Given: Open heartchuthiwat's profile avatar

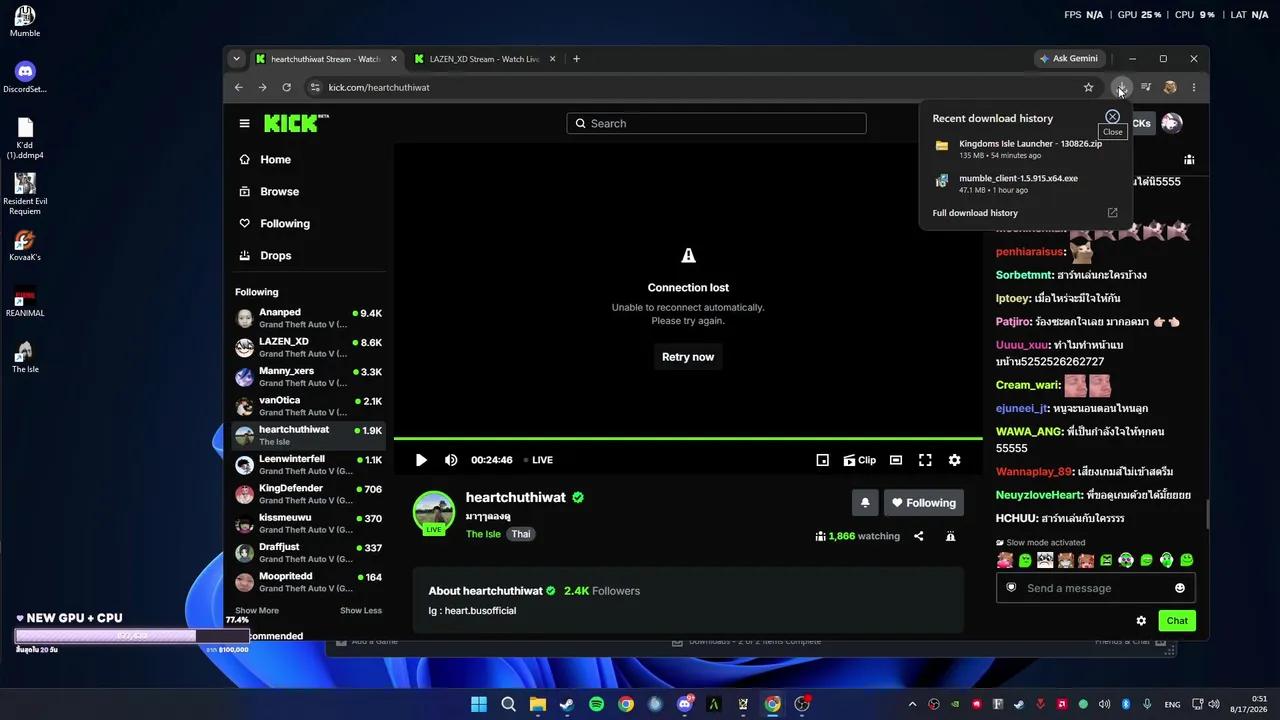Looking at the screenshot, I should click(434, 512).
